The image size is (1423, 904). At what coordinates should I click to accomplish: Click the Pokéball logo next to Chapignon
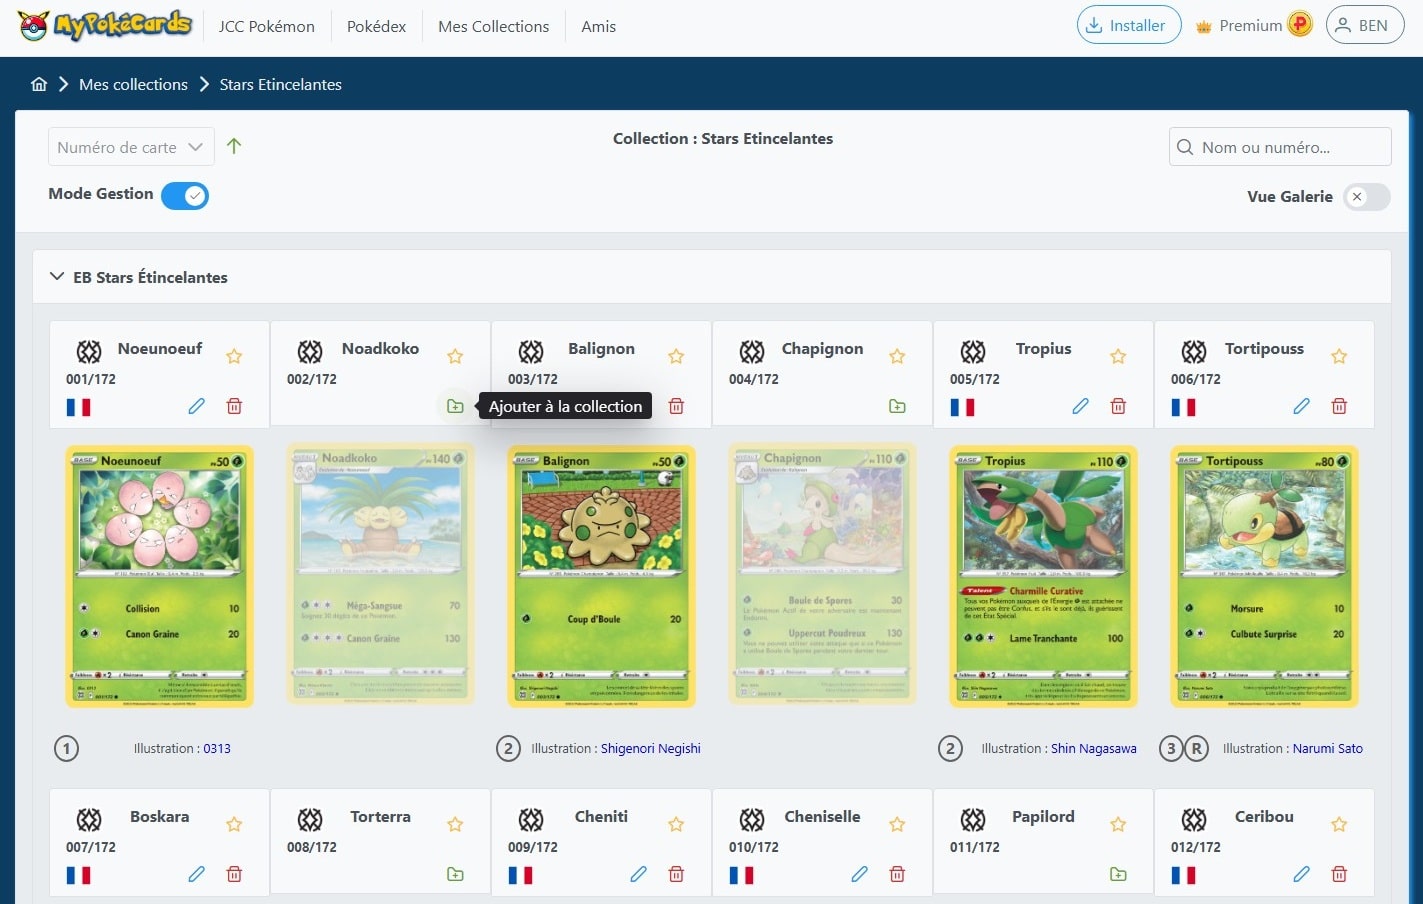coord(752,352)
